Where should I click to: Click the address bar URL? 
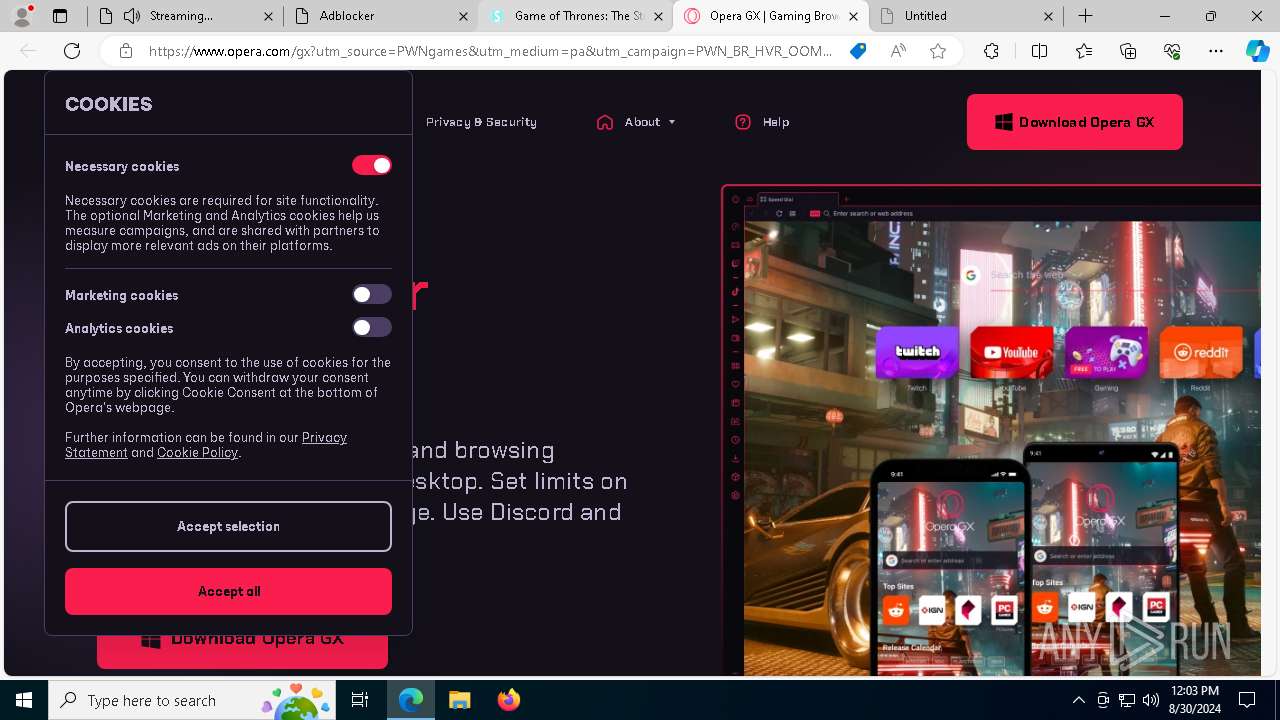[x=490, y=51]
